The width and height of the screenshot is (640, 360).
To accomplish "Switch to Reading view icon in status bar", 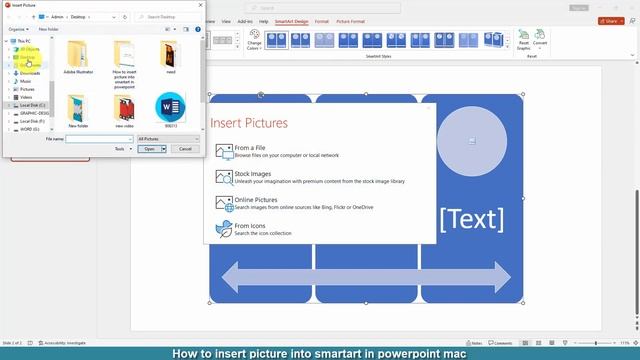I will click(x=551, y=343).
